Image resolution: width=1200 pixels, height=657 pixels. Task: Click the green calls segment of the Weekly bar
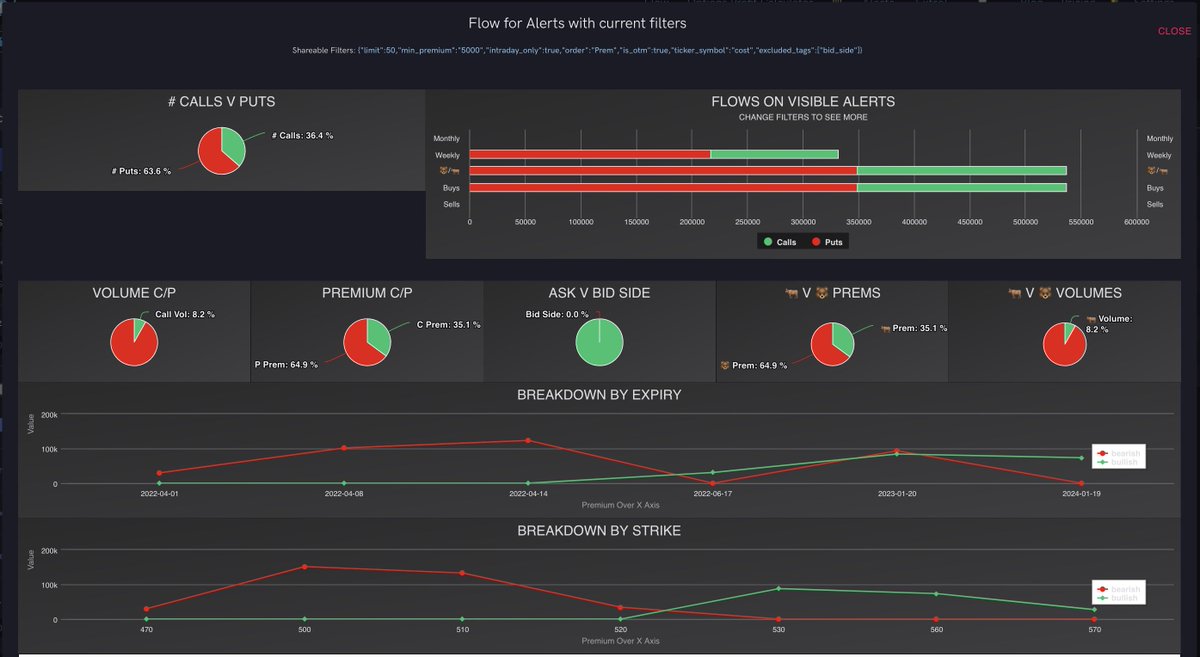775,154
